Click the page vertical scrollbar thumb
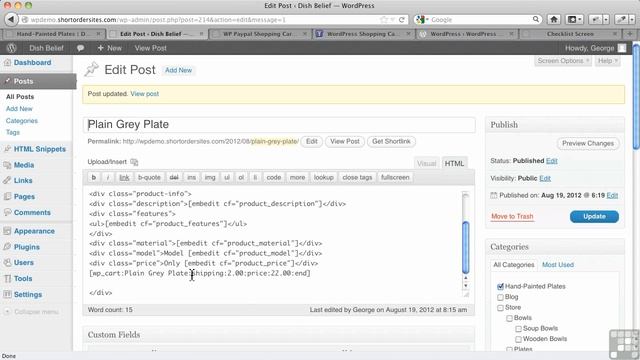Image resolution: width=640 pixels, height=360 pixels. point(636,97)
